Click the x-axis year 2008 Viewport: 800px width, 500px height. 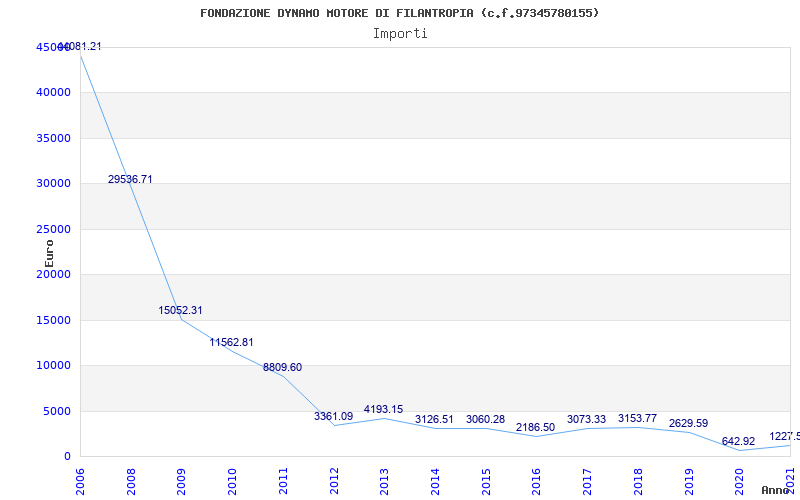131,481
